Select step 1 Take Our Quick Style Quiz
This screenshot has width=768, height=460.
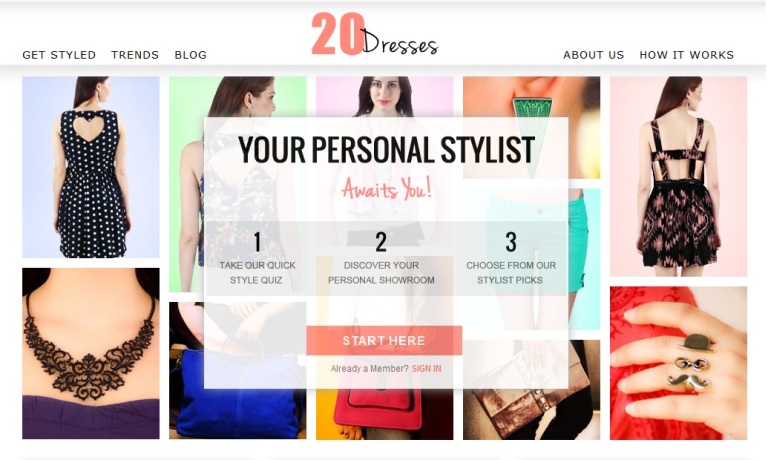[257, 258]
